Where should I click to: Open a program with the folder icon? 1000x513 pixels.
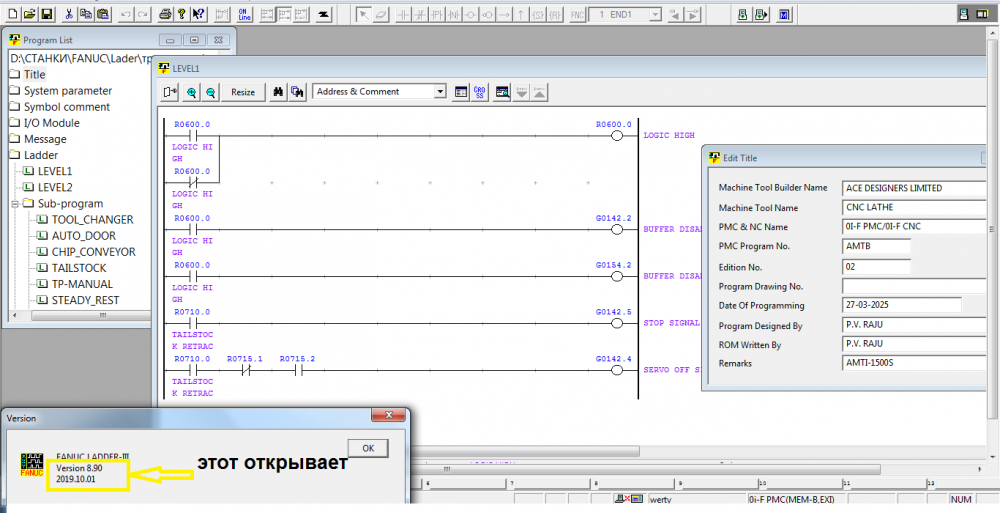(29, 13)
